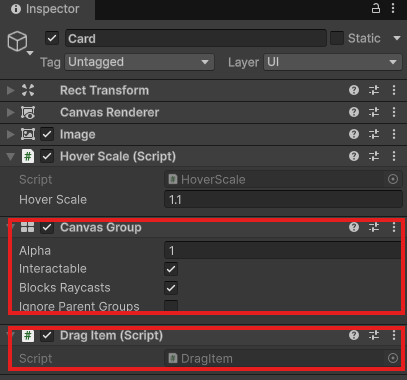Open Canvas Renderer more options menu
This screenshot has width=407, height=380.
pos(394,112)
